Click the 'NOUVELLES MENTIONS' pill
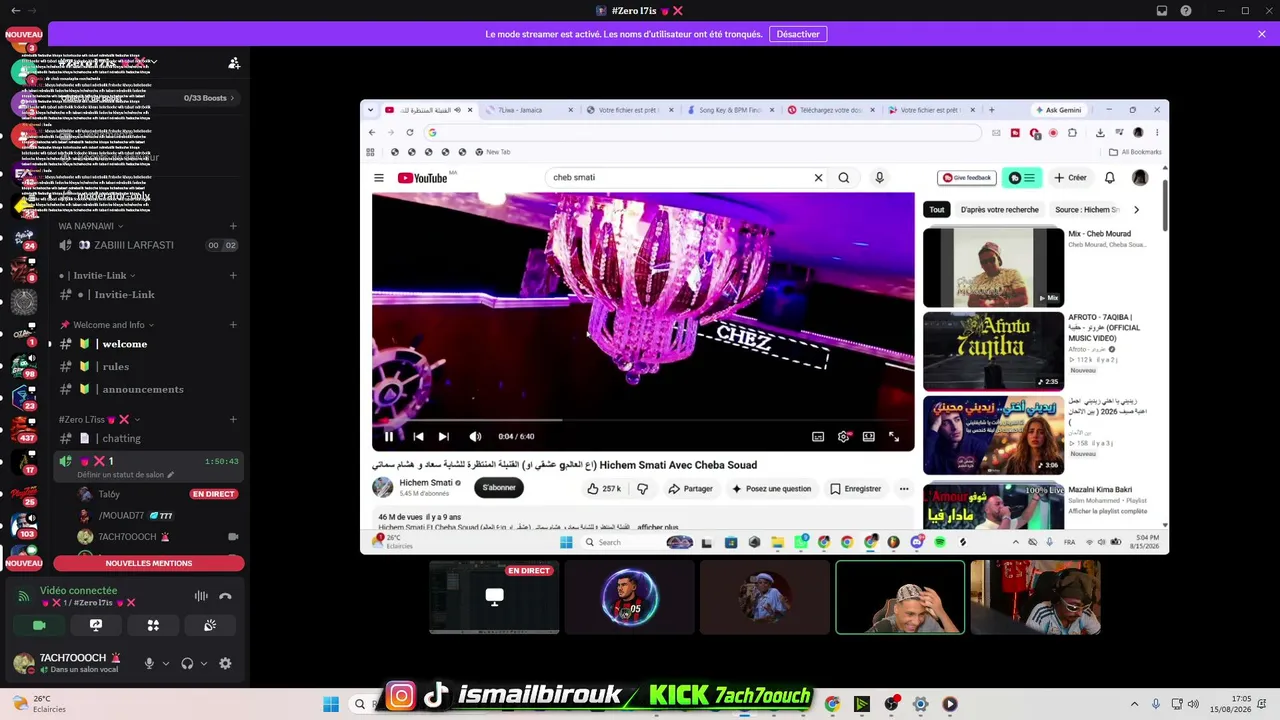The height and width of the screenshot is (720, 1280). (149, 563)
